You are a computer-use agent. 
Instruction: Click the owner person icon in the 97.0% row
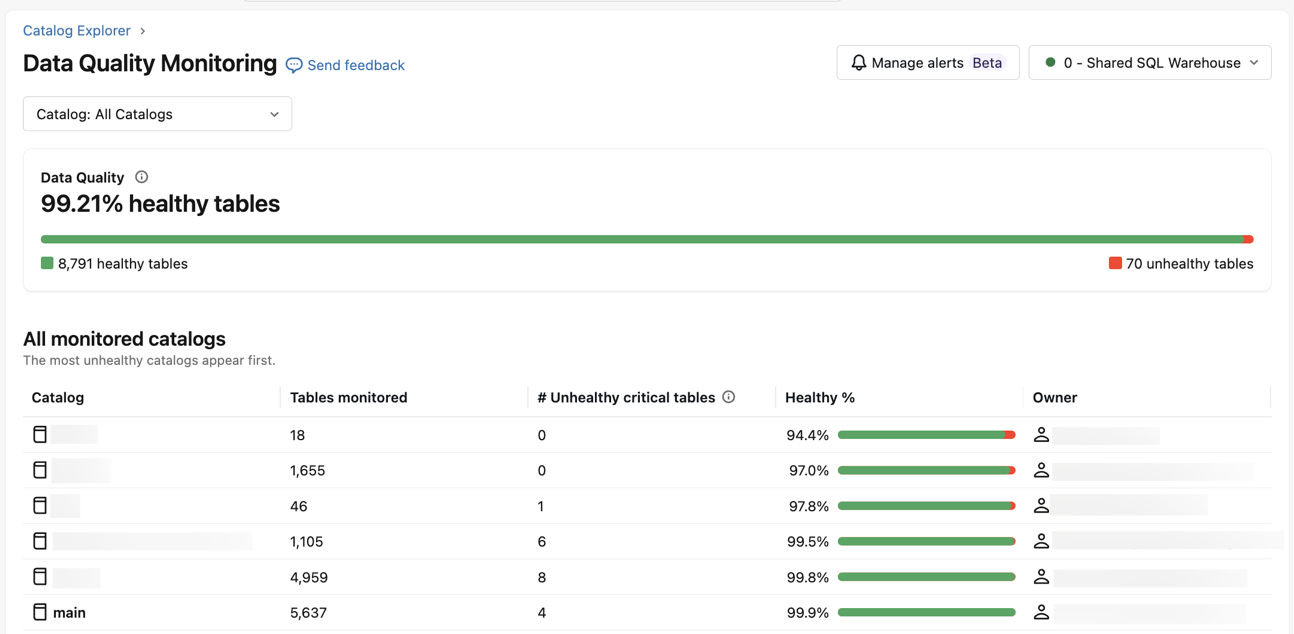1041,470
